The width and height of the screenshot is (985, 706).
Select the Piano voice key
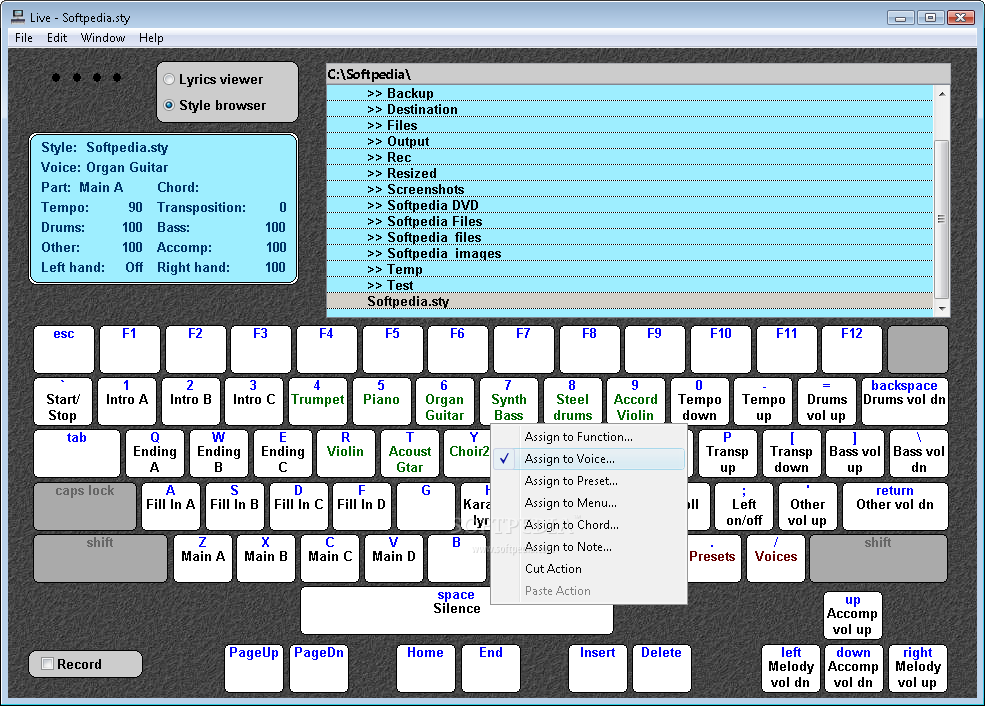pyautogui.click(x=381, y=401)
